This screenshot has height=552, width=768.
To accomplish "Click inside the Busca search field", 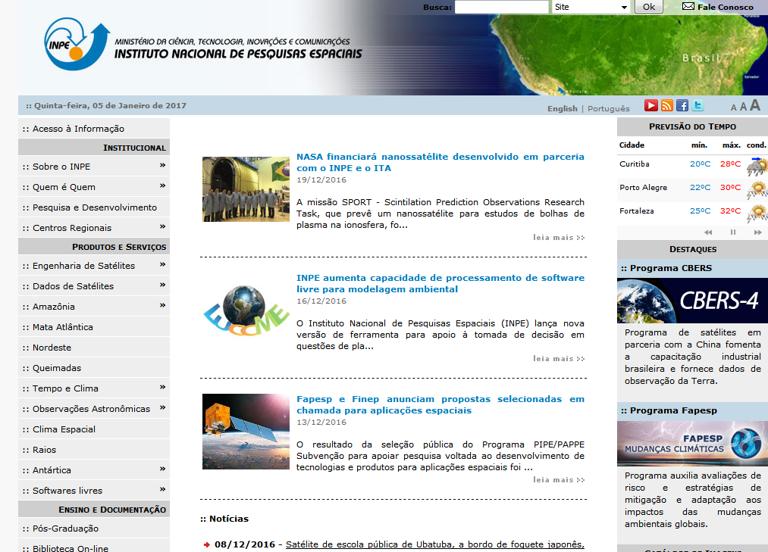I will click(x=500, y=7).
